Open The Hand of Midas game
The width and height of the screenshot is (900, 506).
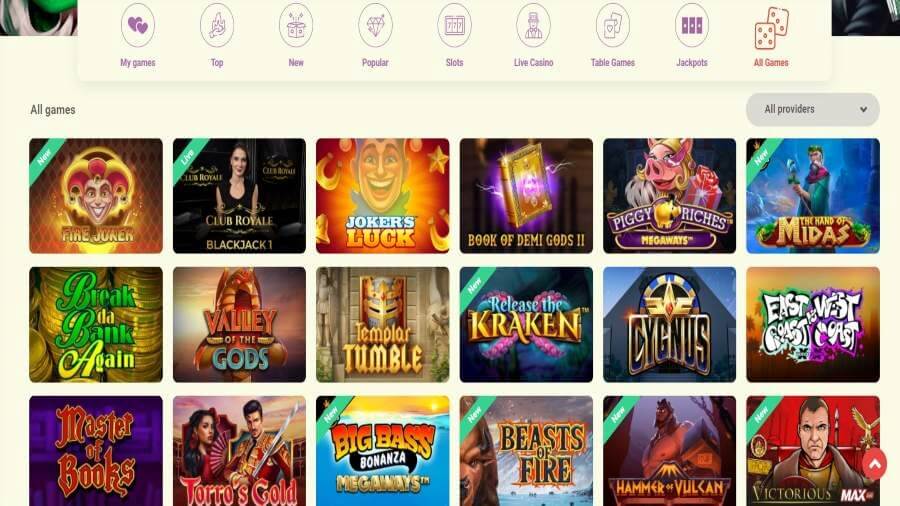click(x=813, y=196)
